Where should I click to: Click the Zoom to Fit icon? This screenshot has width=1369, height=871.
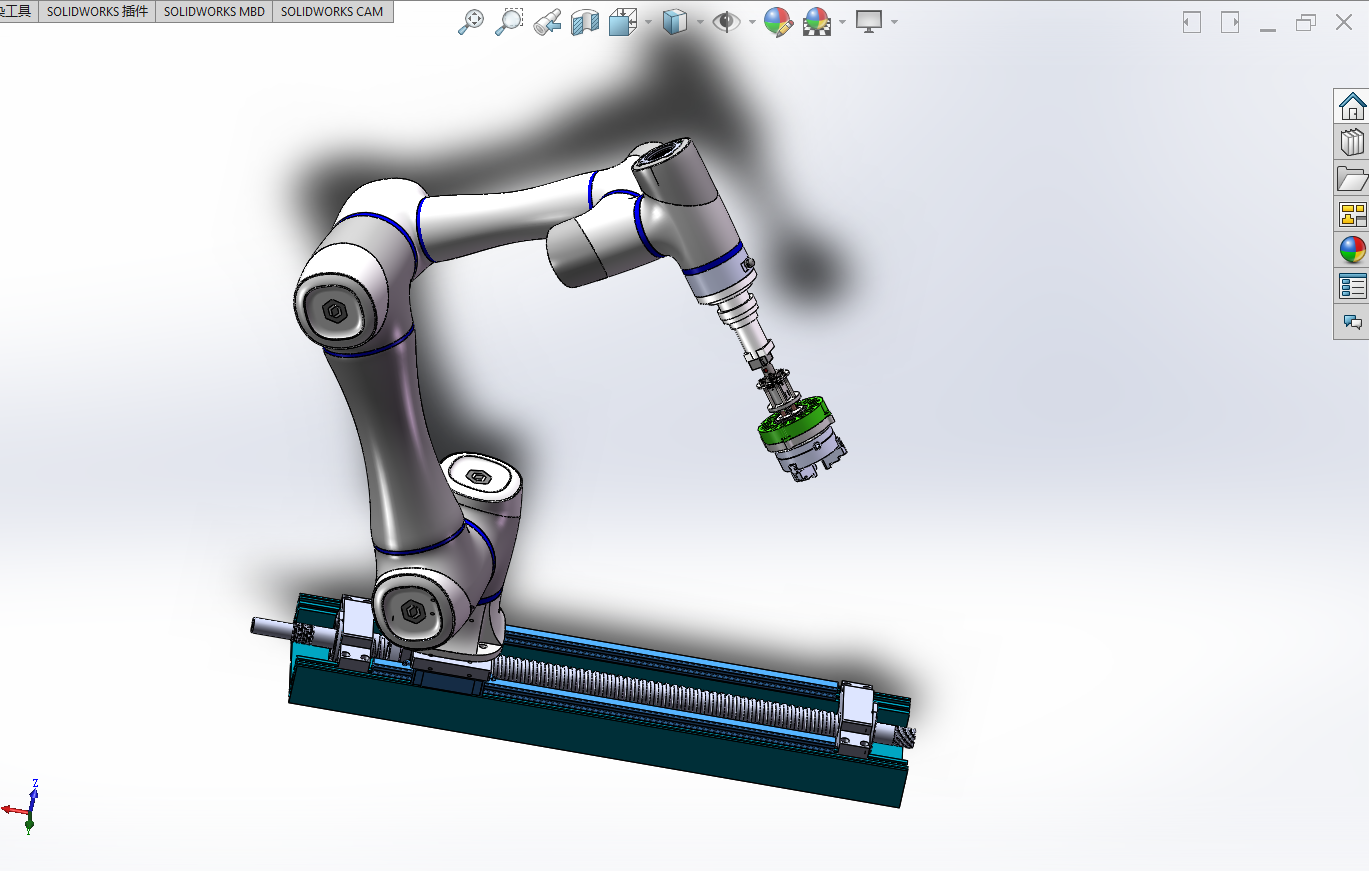tap(471, 22)
